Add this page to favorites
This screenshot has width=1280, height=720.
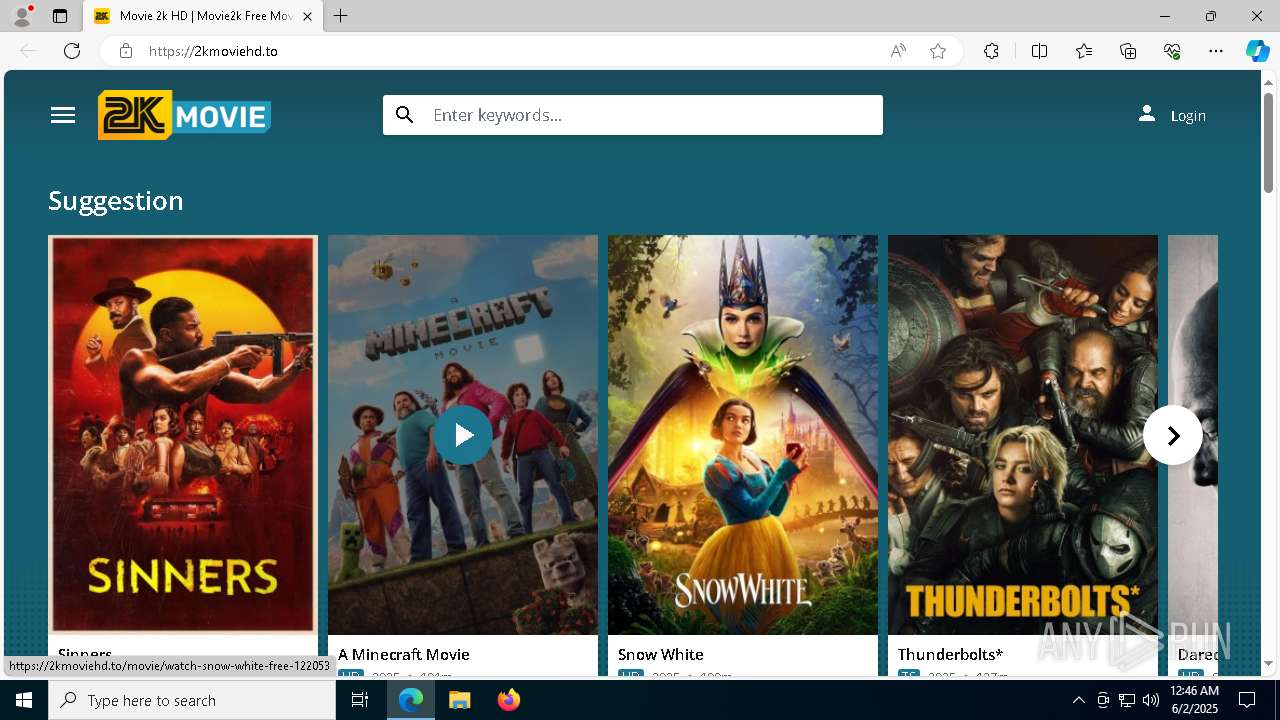click(938, 51)
